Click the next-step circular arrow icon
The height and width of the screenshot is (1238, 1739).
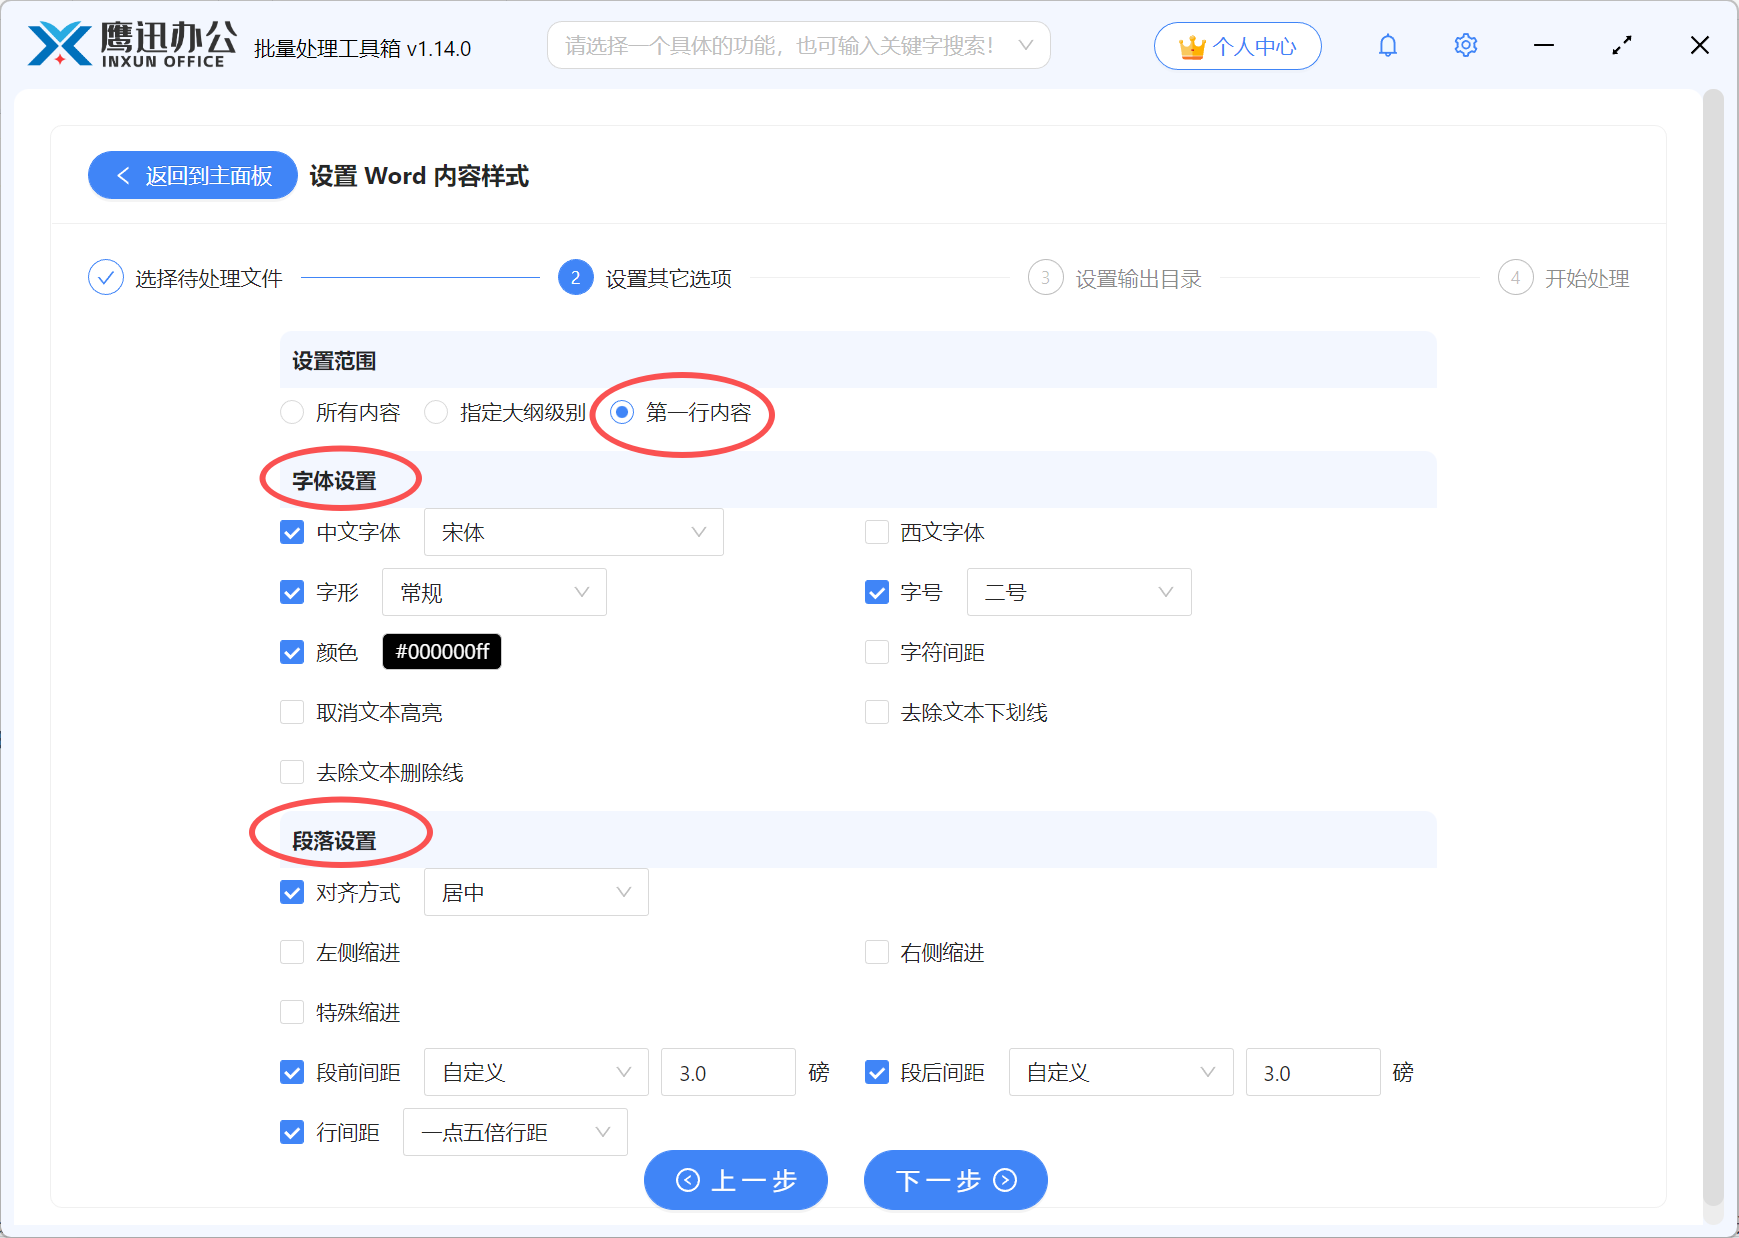[x=1003, y=1180]
